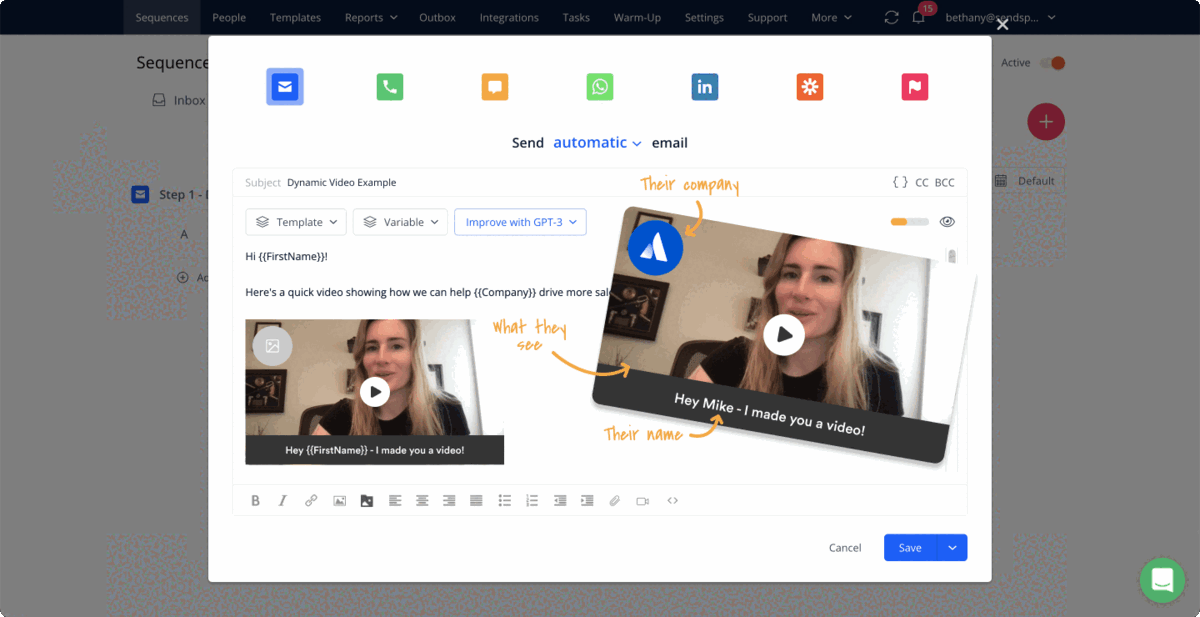Insert a link using the link icon

311,500
